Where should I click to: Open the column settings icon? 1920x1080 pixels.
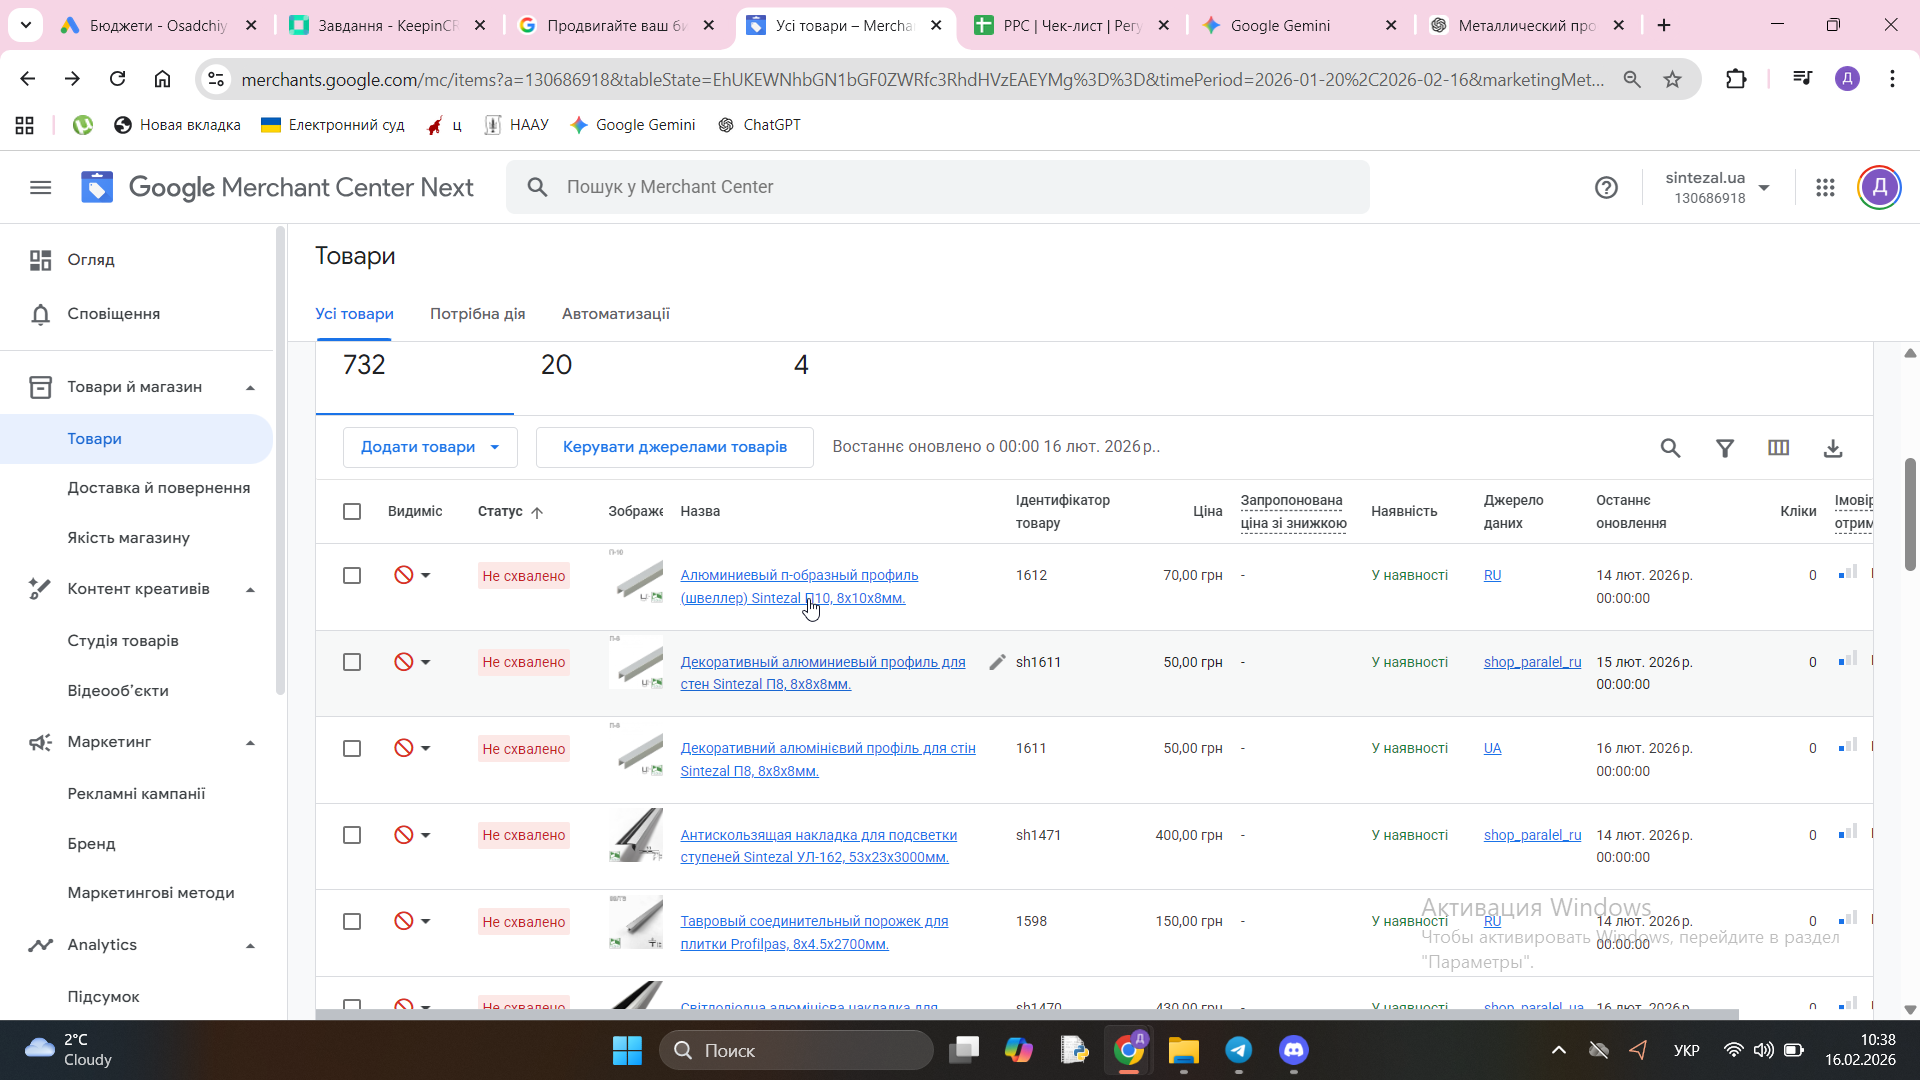click(1778, 448)
